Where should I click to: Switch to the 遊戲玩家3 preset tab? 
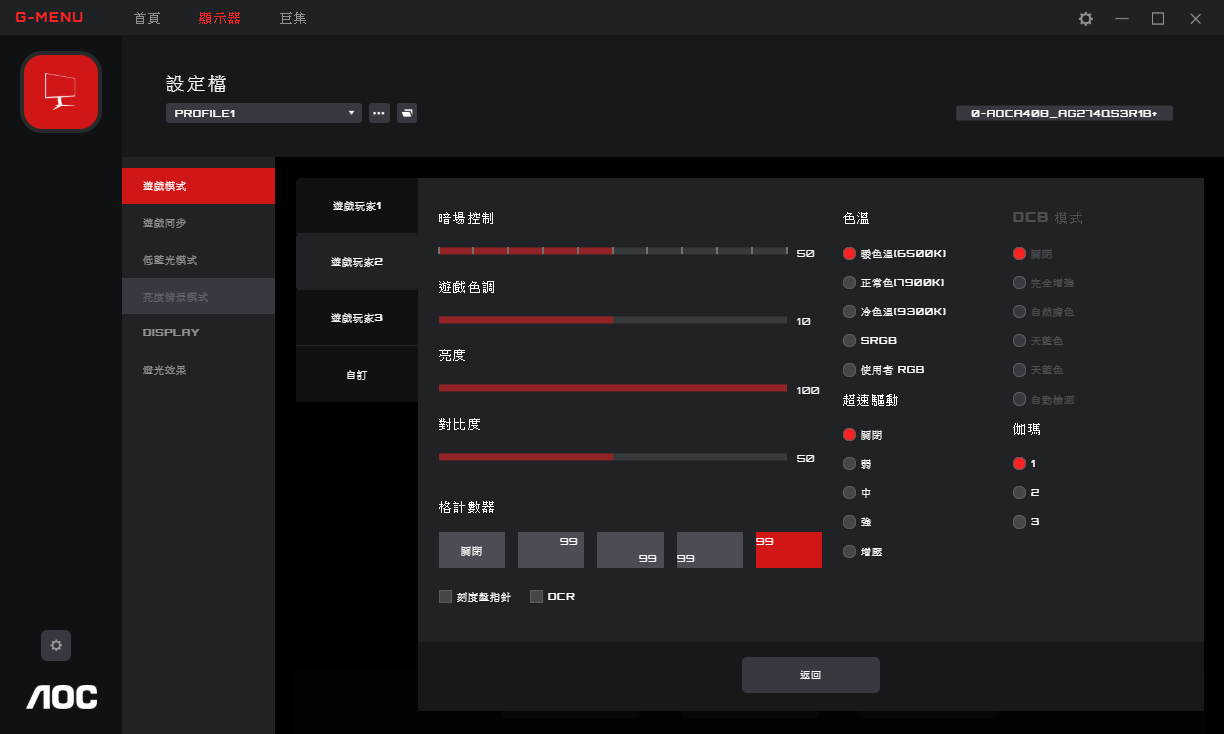(x=357, y=318)
